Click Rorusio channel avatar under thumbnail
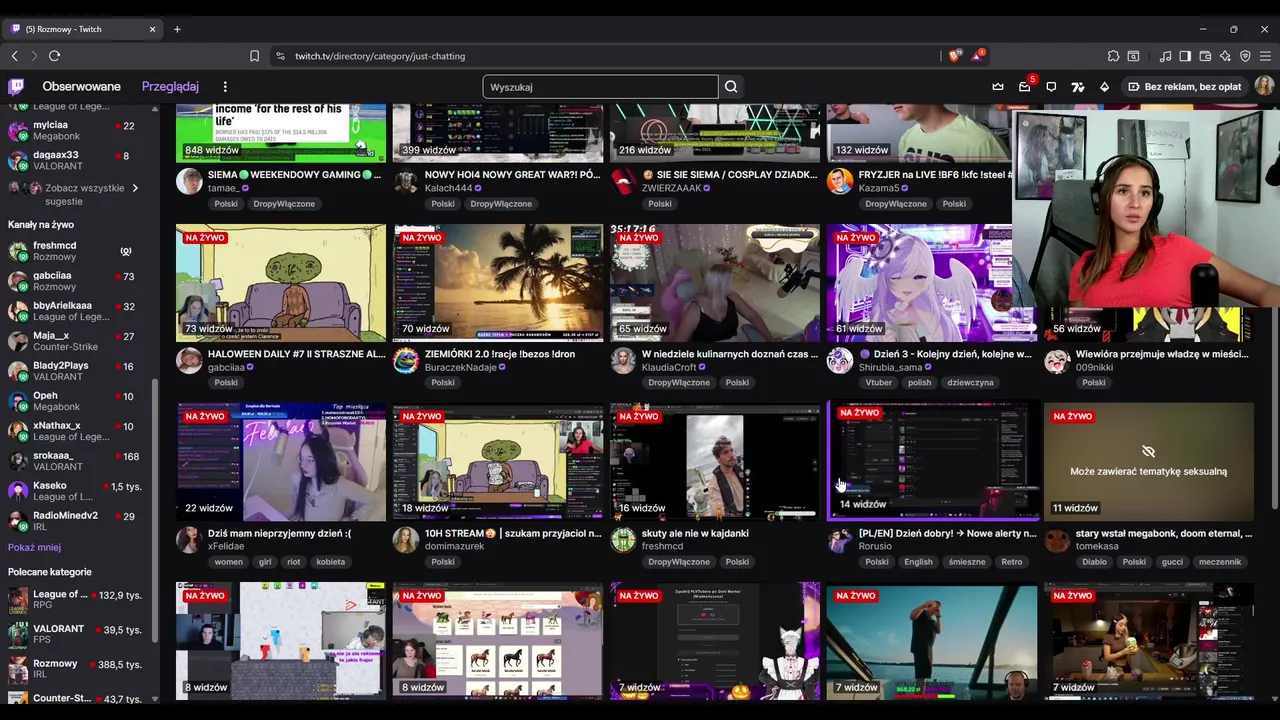 point(840,540)
